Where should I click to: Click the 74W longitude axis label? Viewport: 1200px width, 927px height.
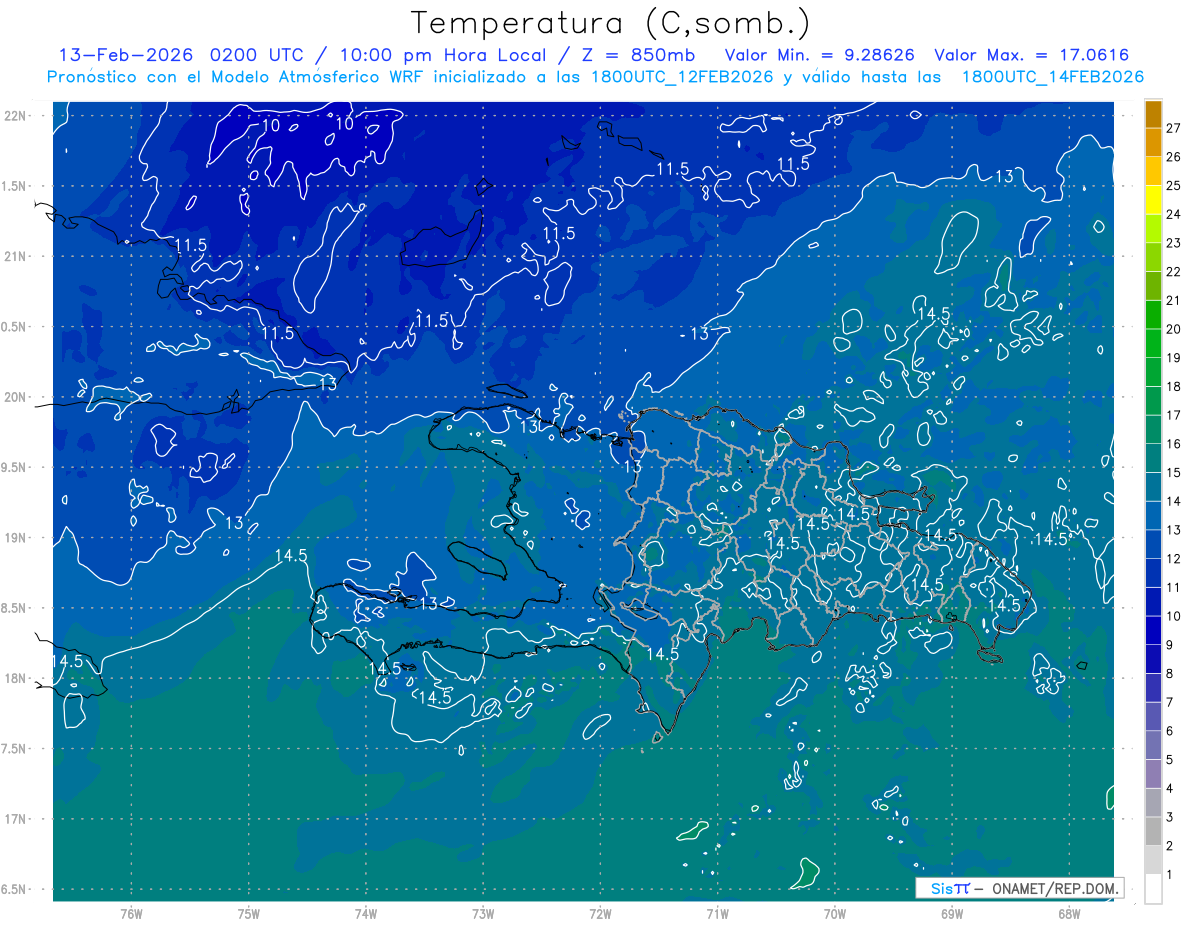click(x=366, y=913)
